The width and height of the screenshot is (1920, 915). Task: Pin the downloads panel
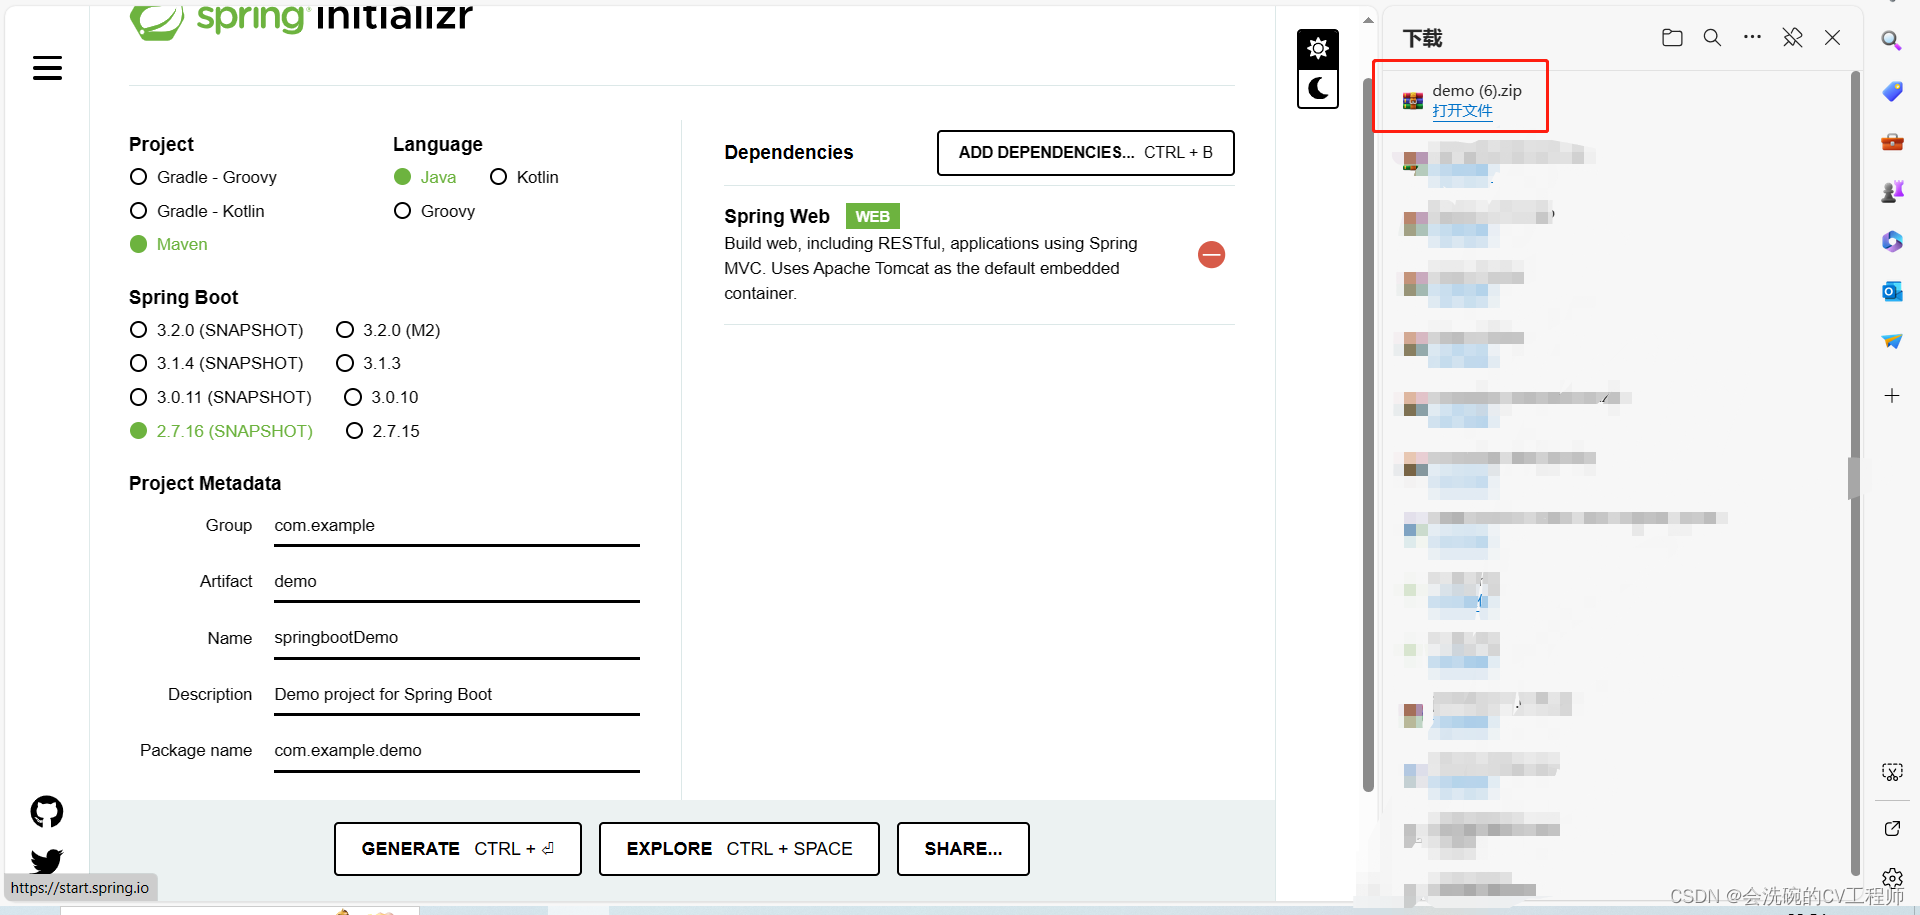[x=1792, y=38]
